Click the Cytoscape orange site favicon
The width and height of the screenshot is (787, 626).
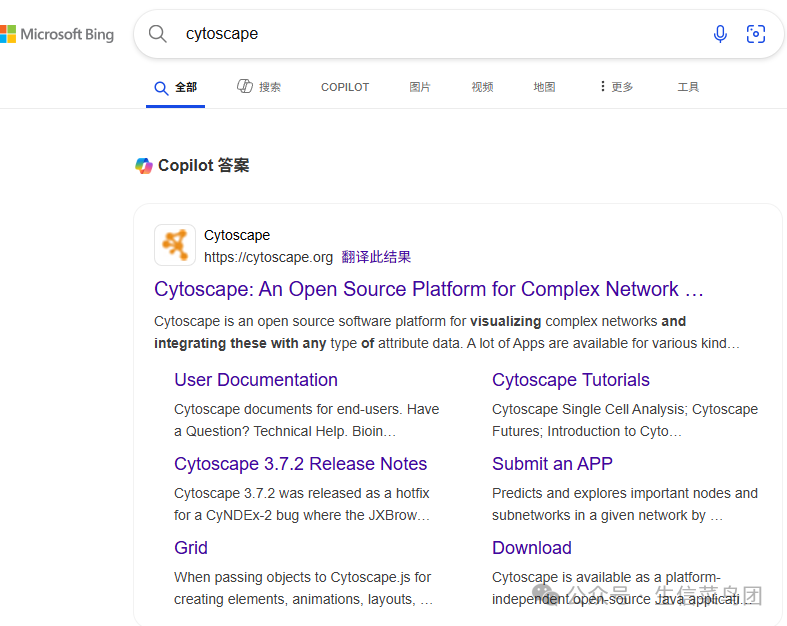pos(175,245)
